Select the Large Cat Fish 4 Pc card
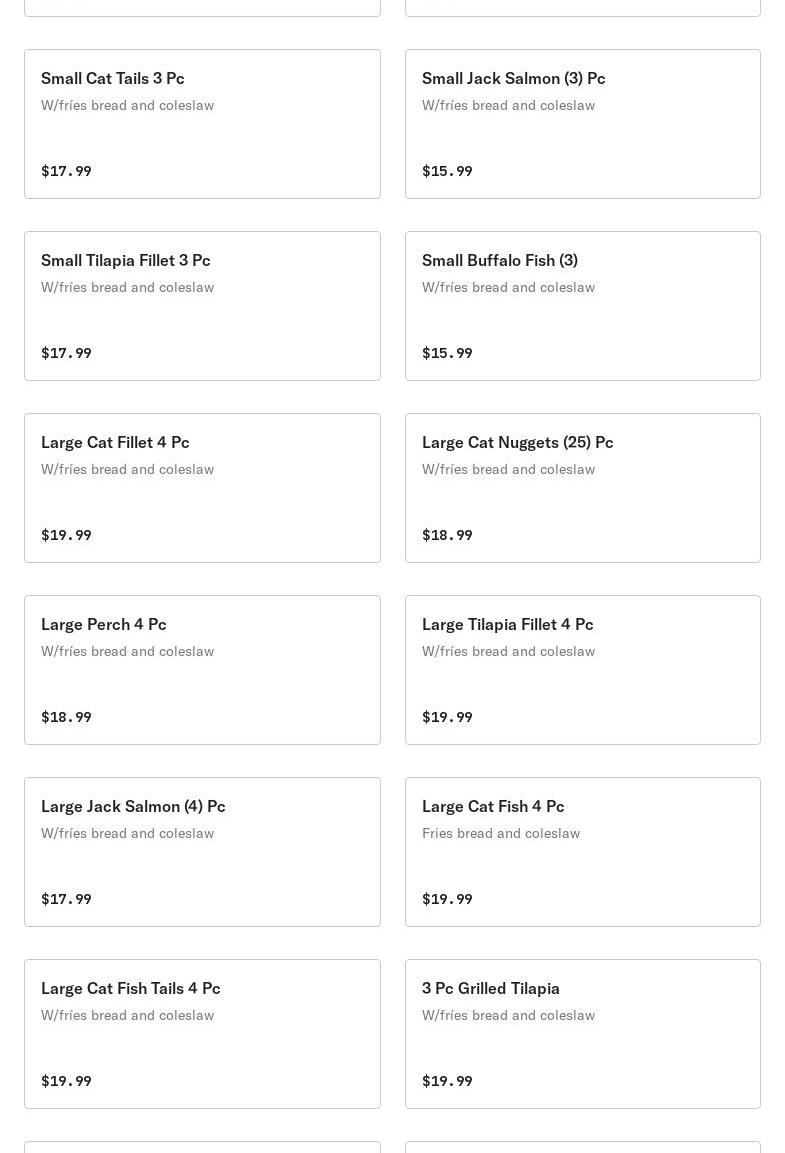The width and height of the screenshot is (785, 1153). pos(582,852)
